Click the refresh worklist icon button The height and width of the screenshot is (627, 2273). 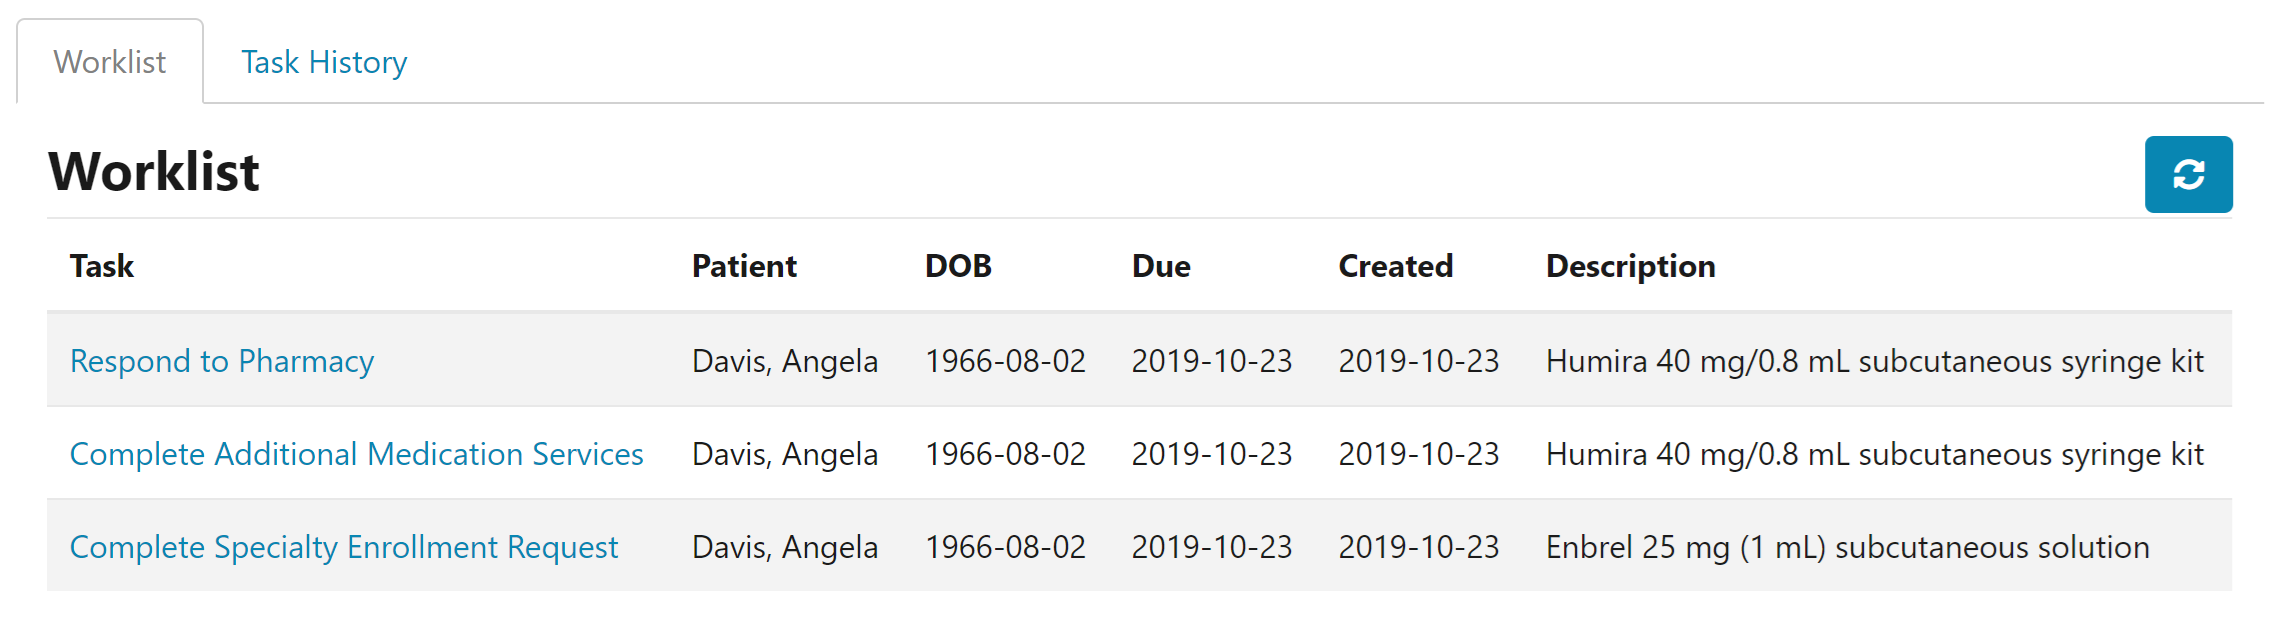(x=2187, y=174)
